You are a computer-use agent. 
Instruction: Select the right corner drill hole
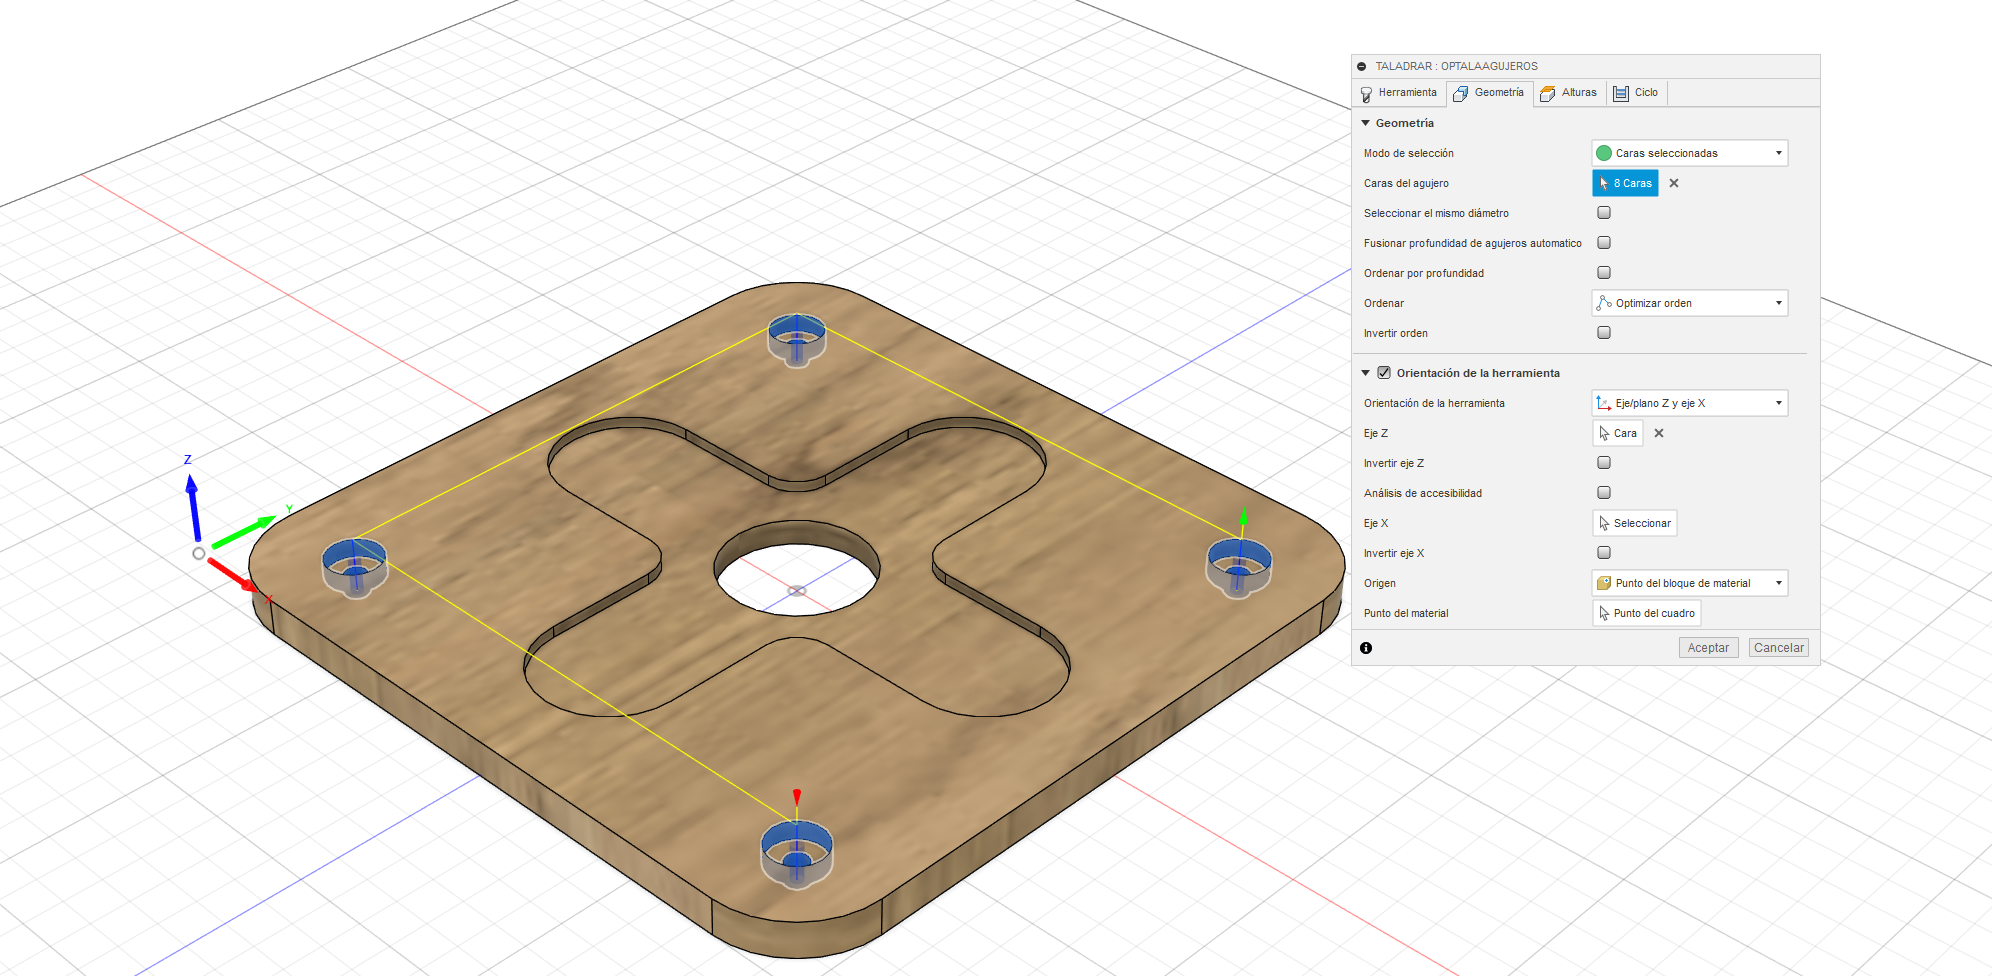pyautogui.click(x=1239, y=567)
